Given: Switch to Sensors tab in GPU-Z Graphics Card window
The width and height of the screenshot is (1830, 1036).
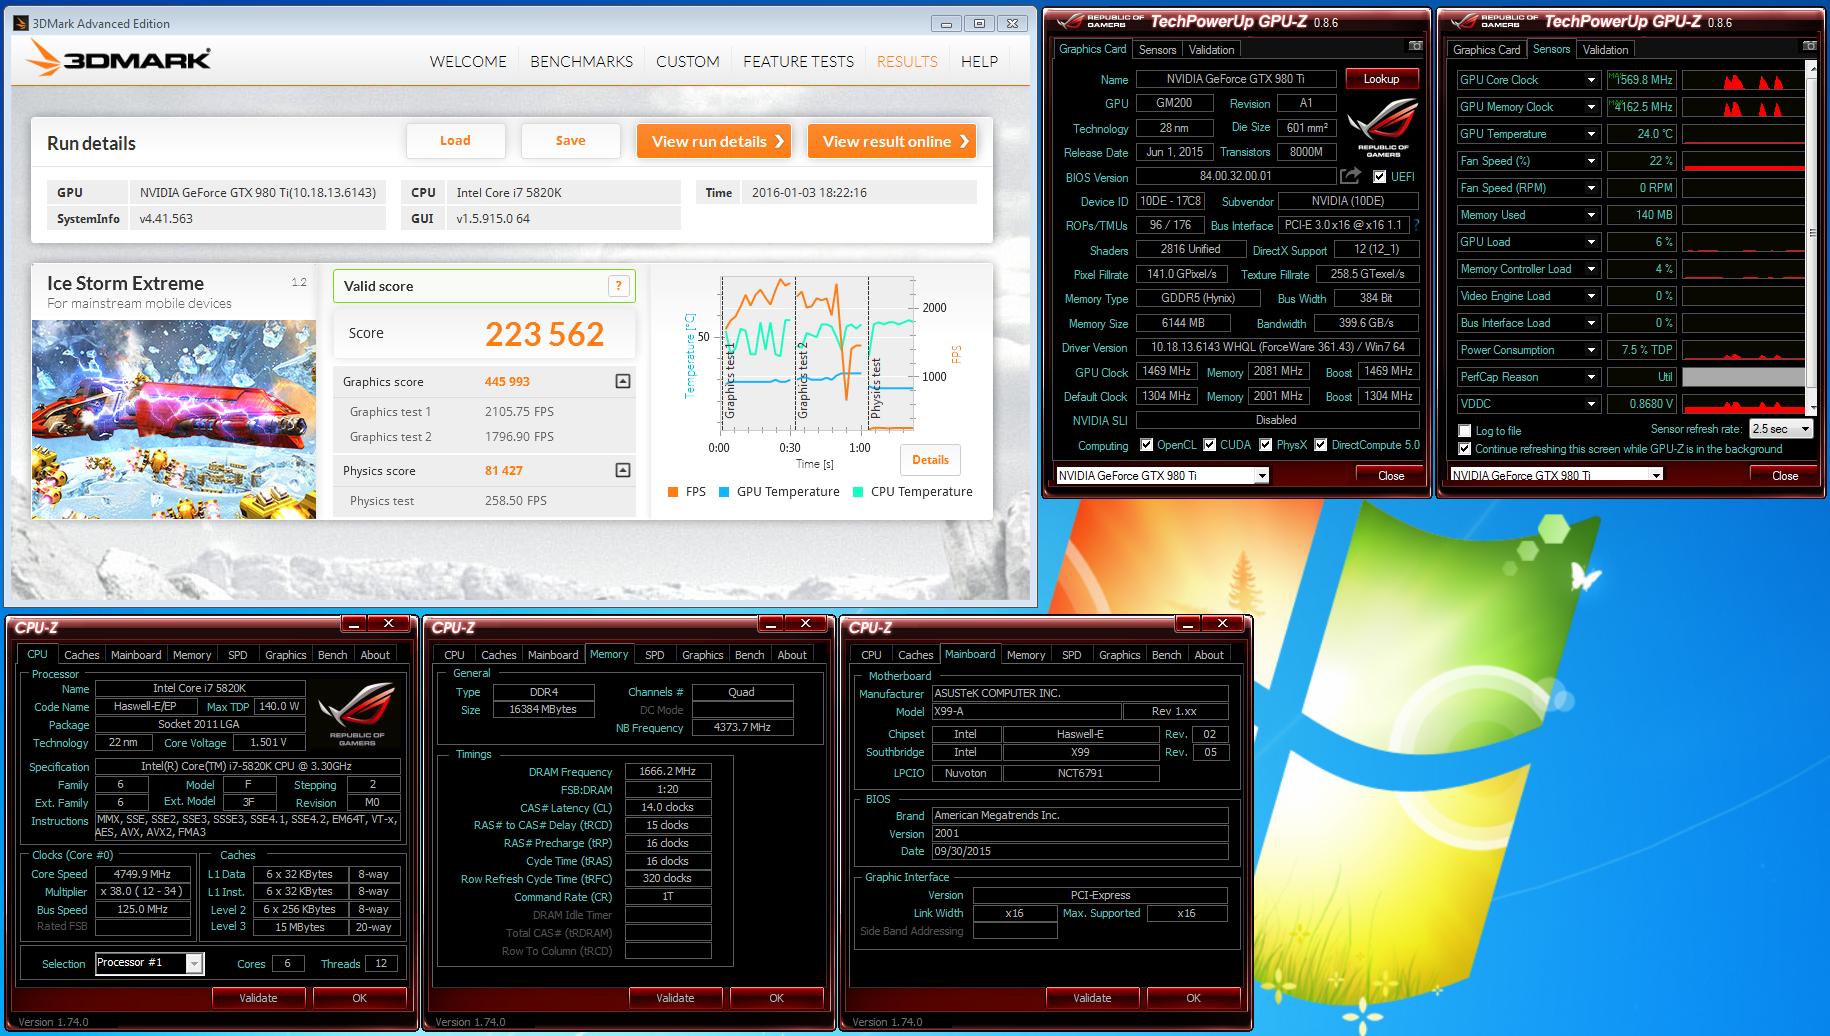Looking at the screenshot, I should (1157, 50).
